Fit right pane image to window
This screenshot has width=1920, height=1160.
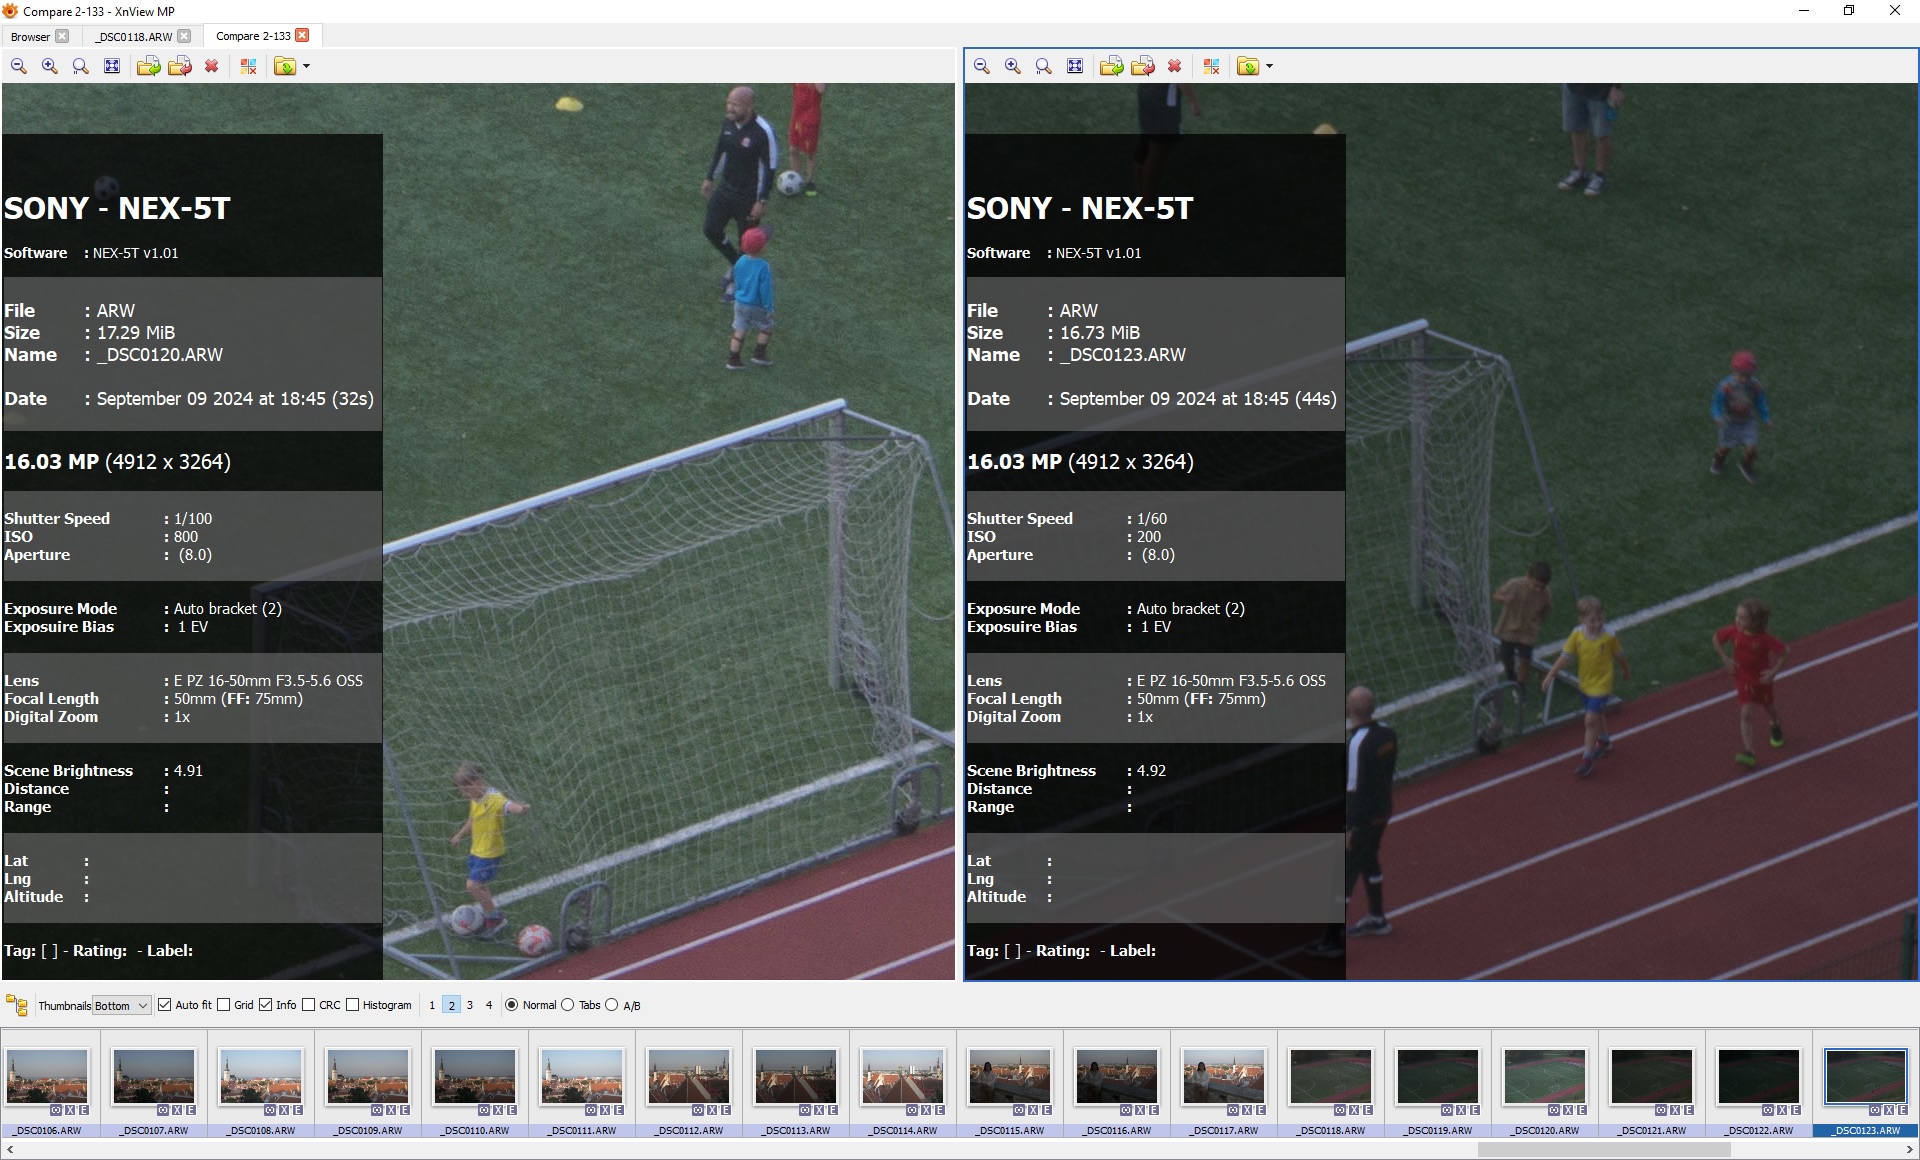[x=1075, y=66]
